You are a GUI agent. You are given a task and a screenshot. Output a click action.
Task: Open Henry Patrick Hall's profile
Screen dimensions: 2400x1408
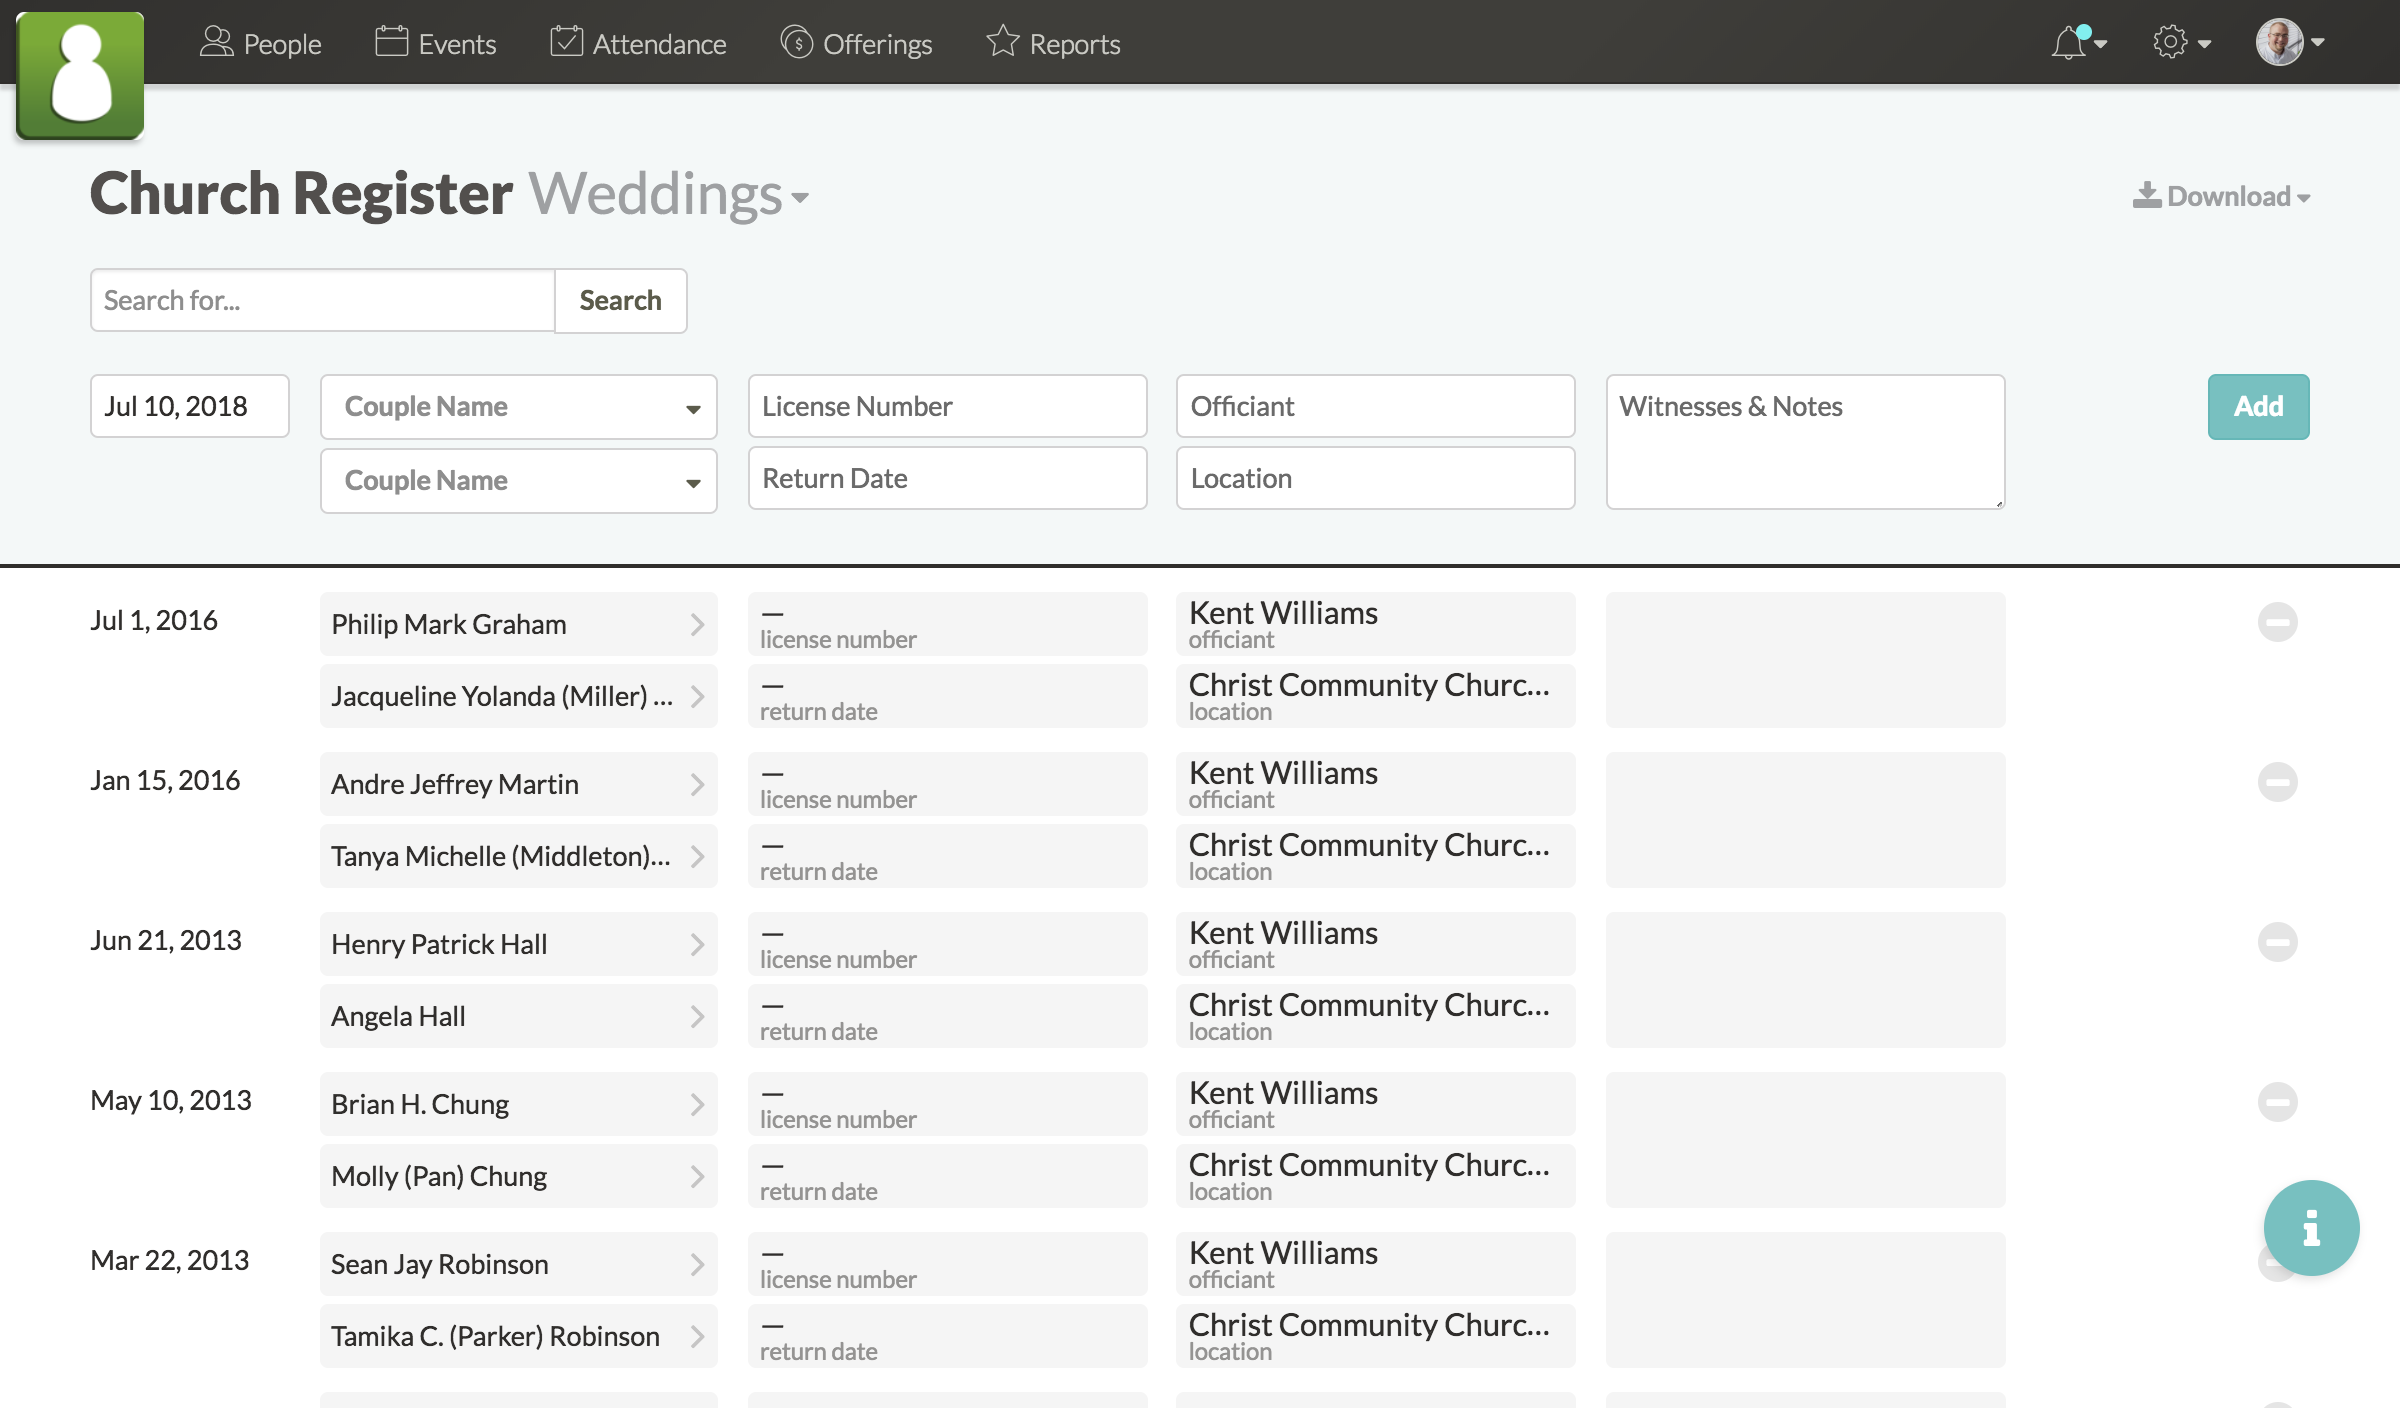[518, 944]
